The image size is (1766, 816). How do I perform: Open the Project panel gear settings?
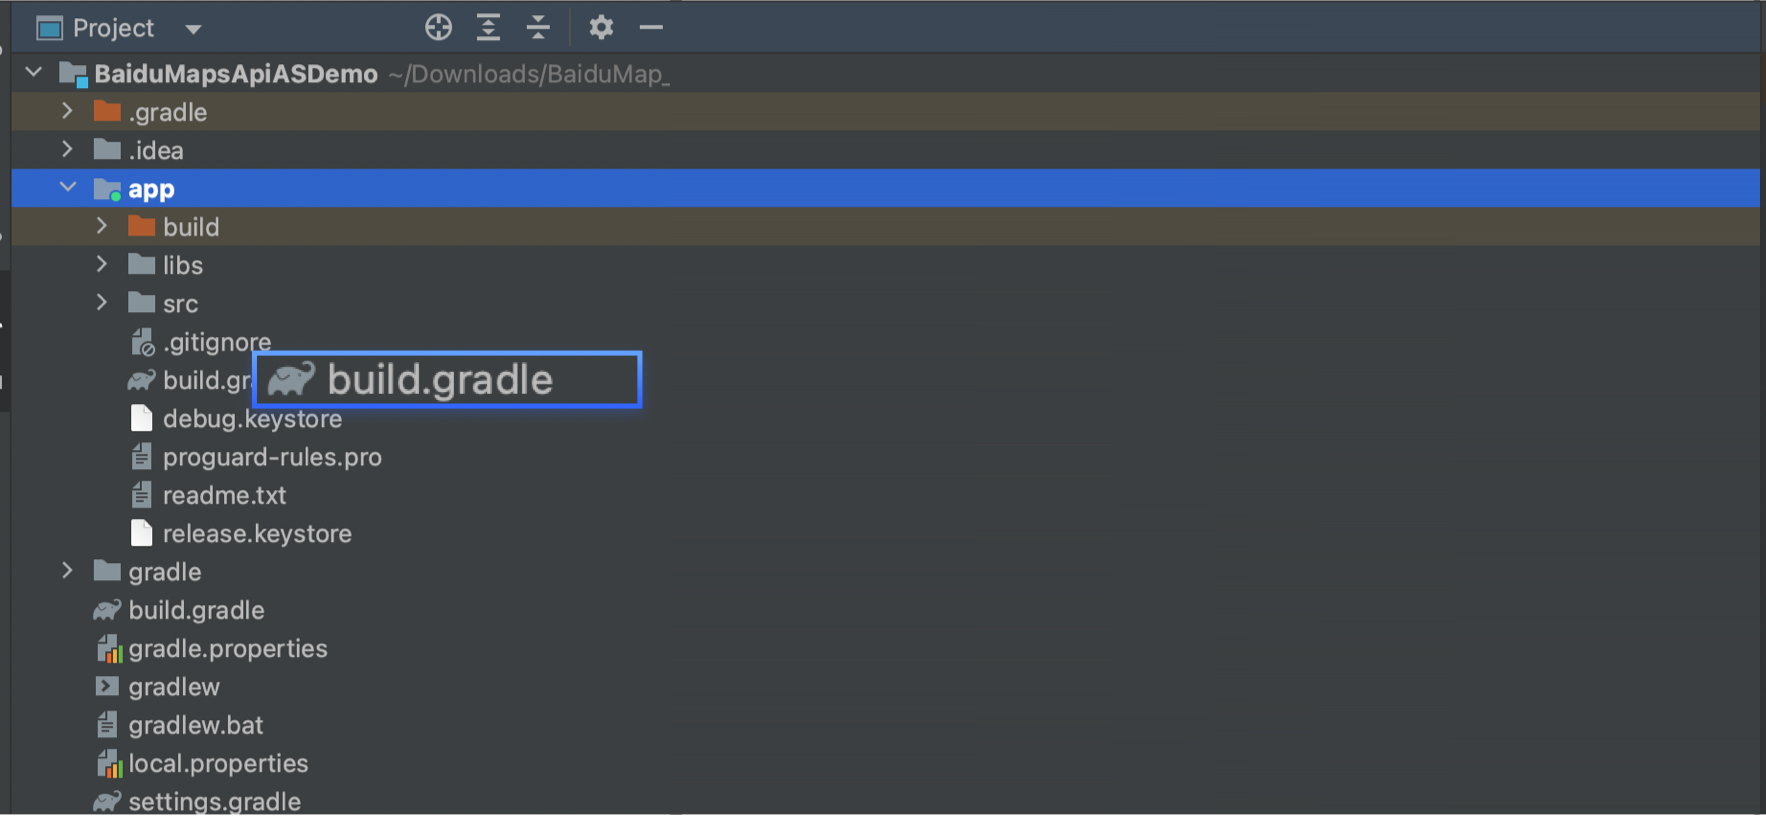(x=601, y=28)
